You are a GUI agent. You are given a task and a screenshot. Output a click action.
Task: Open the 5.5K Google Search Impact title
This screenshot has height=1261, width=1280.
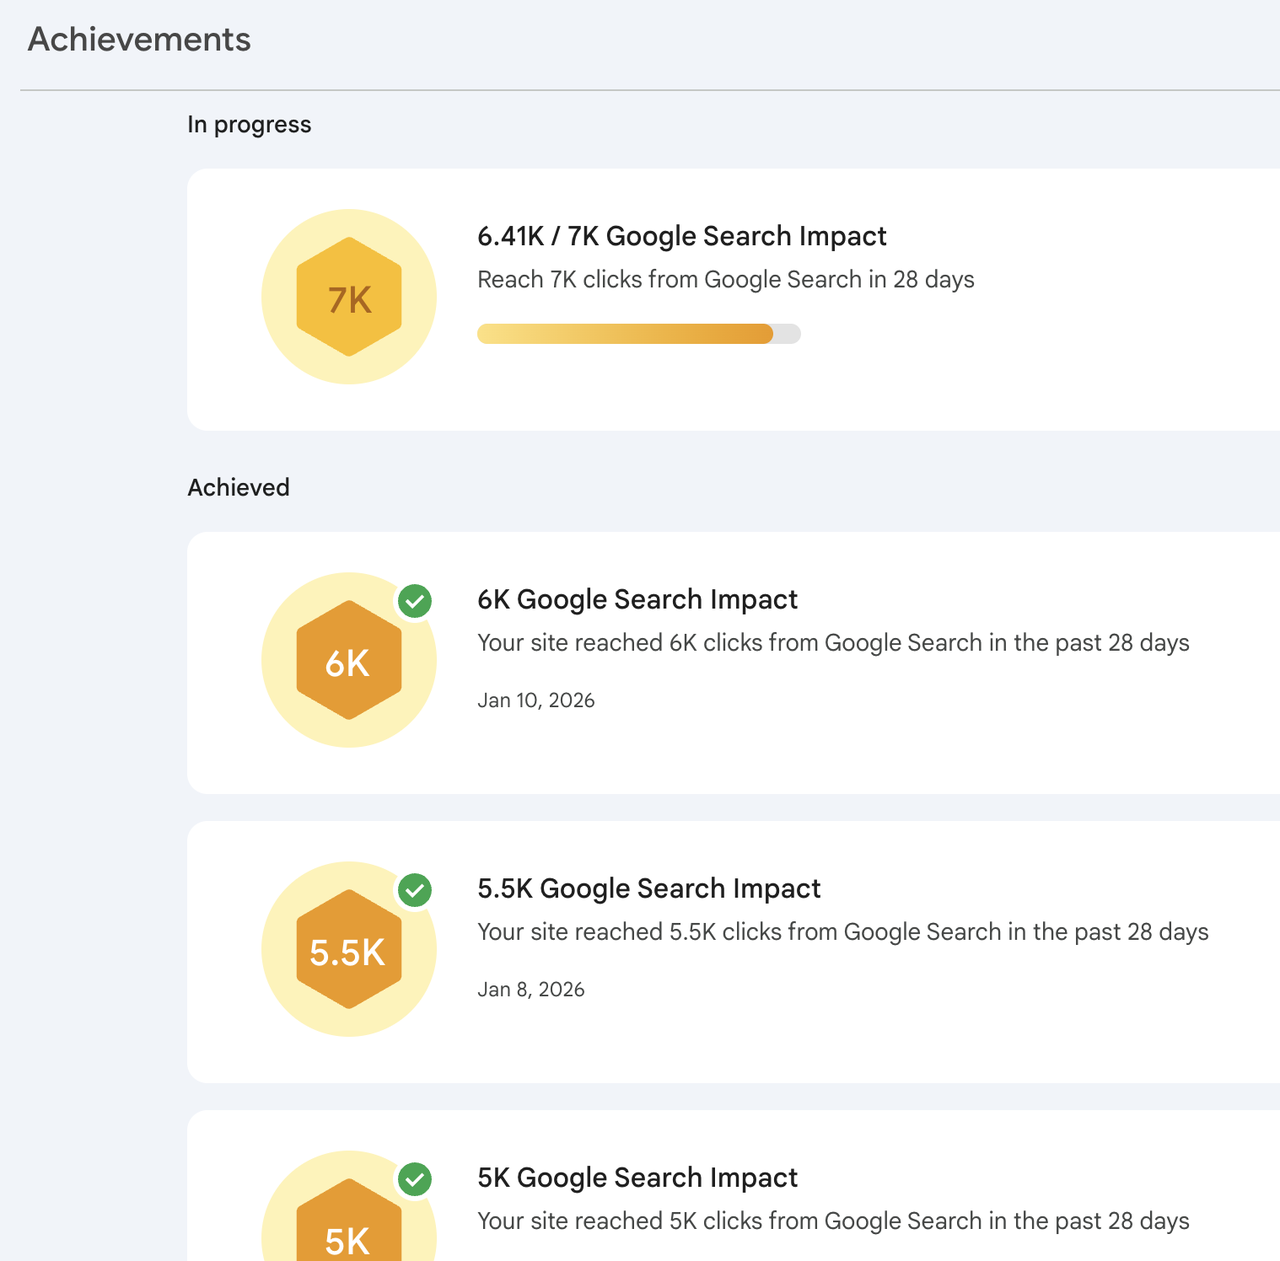coord(648,889)
